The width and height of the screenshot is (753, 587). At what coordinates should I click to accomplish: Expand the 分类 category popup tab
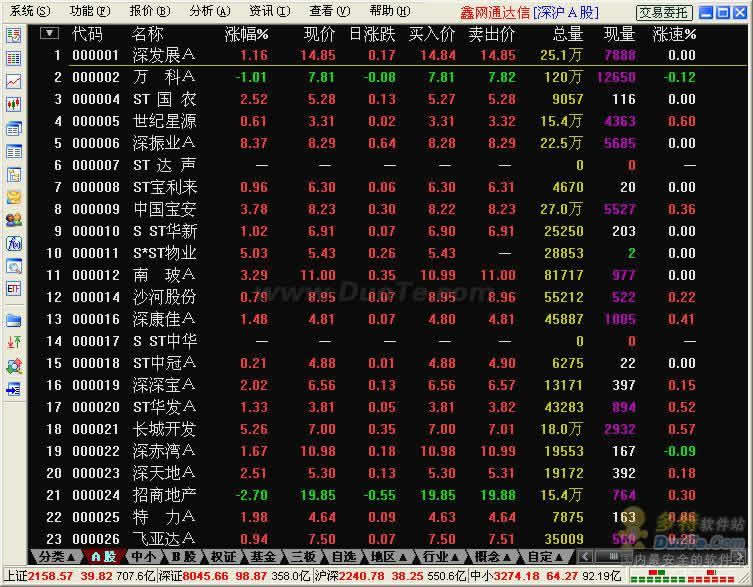click(56, 556)
